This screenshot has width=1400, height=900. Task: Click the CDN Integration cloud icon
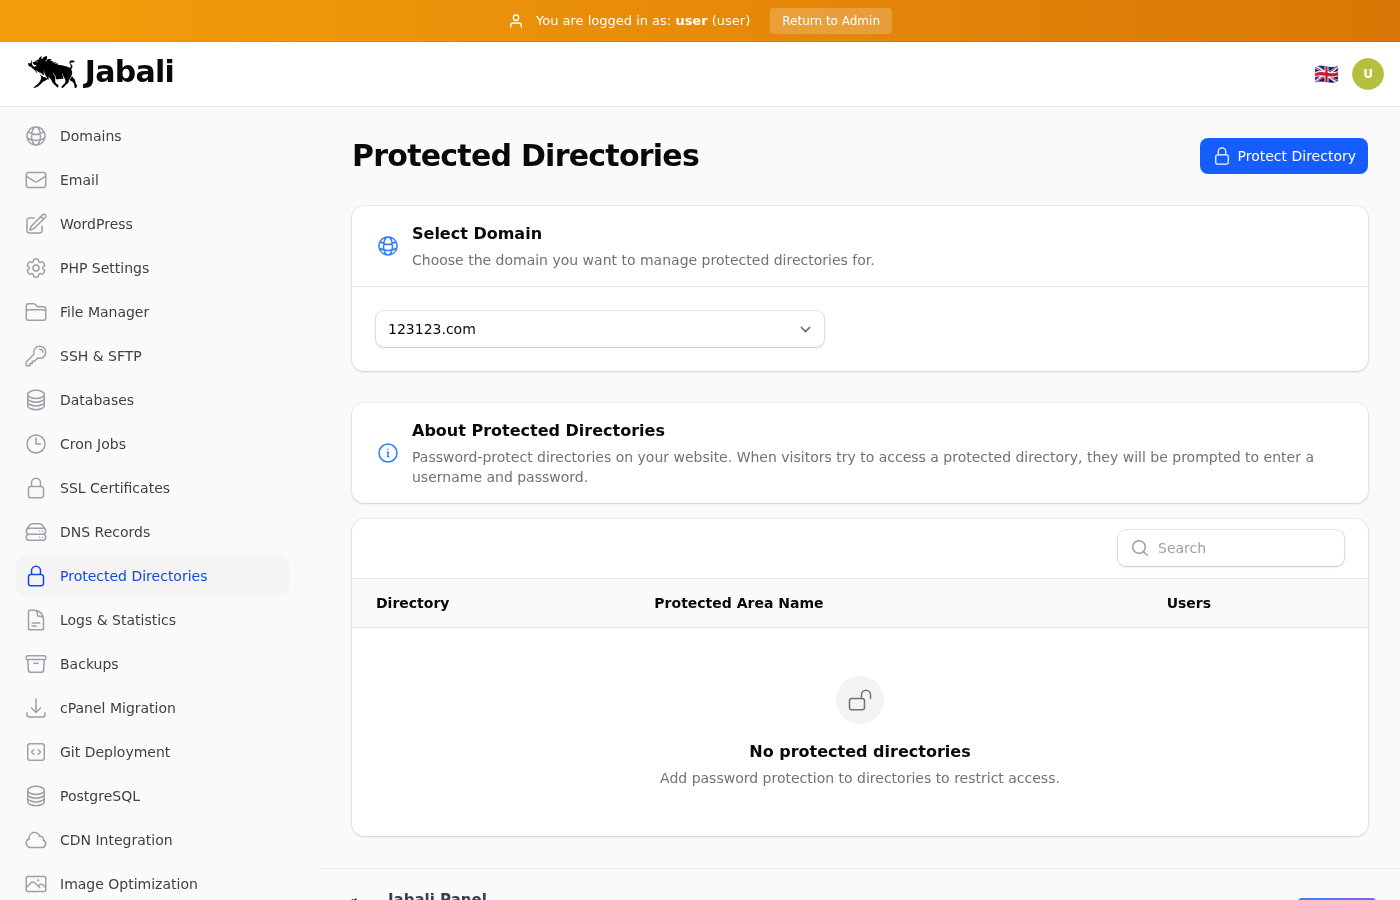pyautogui.click(x=36, y=840)
